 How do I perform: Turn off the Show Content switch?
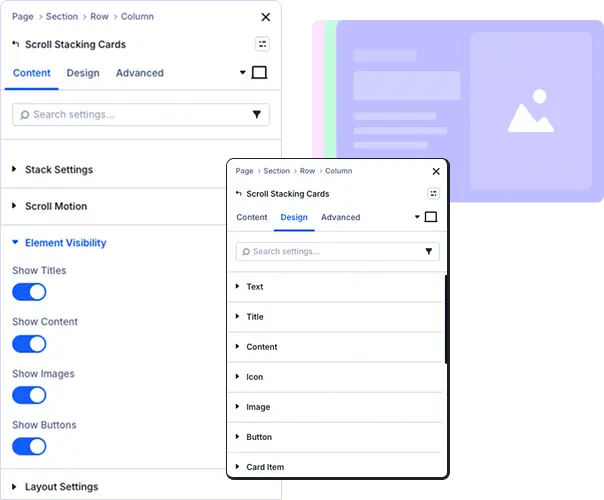click(29, 344)
